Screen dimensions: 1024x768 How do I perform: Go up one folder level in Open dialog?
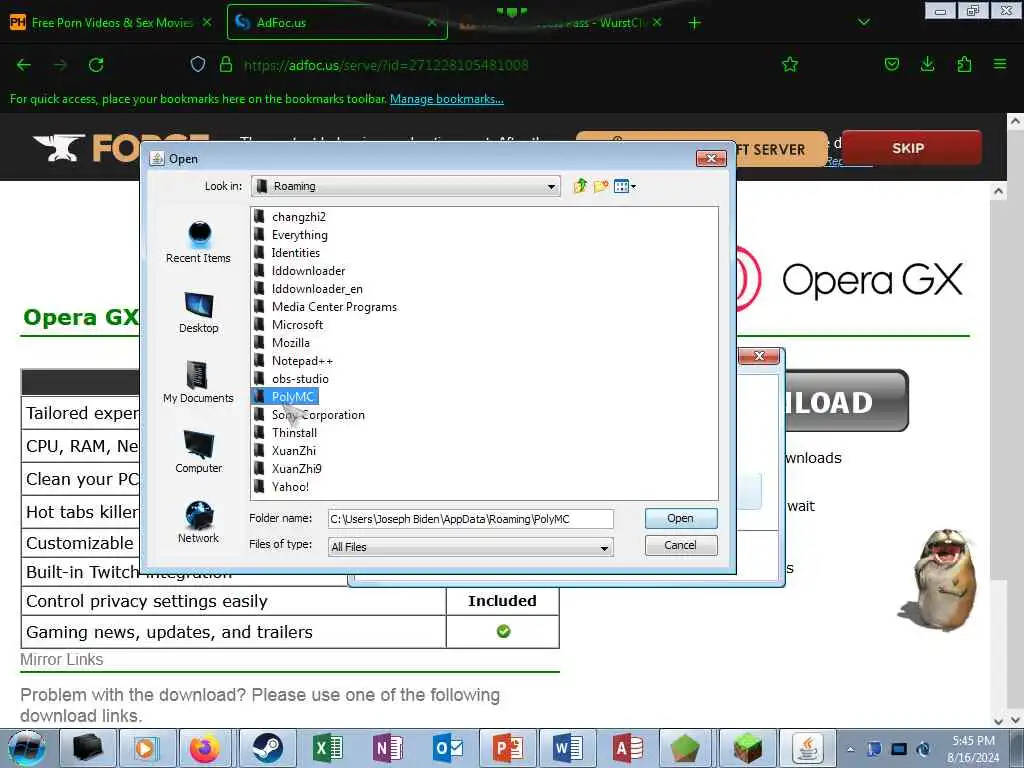[x=580, y=186]
